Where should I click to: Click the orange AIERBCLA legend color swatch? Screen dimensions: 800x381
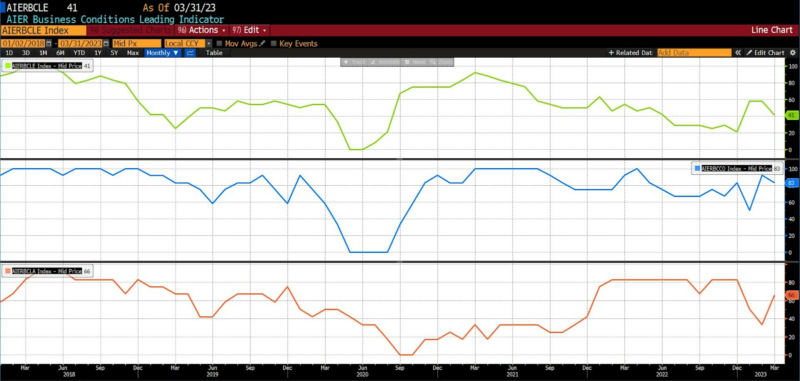[8, 271]
